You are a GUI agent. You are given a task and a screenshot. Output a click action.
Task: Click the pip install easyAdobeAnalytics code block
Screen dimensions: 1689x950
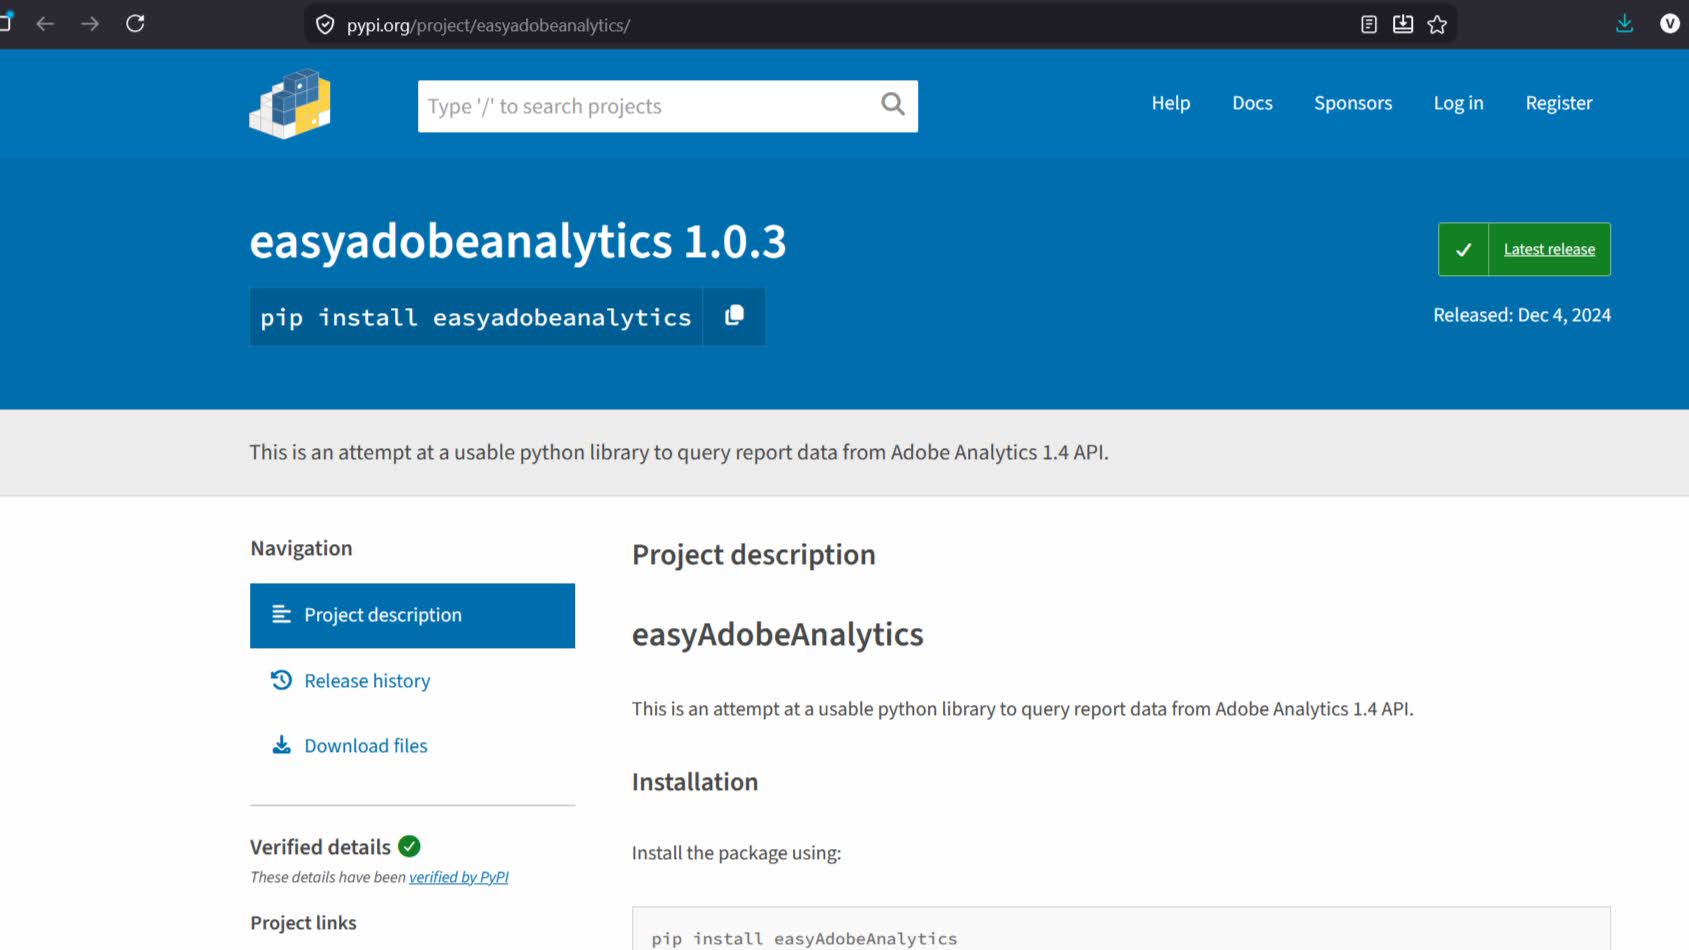[x=1121, y=929]
